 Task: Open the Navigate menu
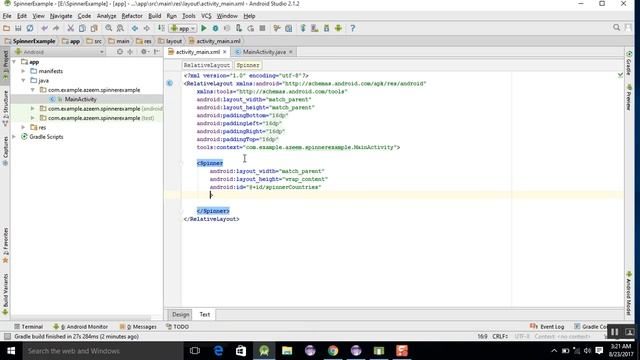[x=61, y=16]
